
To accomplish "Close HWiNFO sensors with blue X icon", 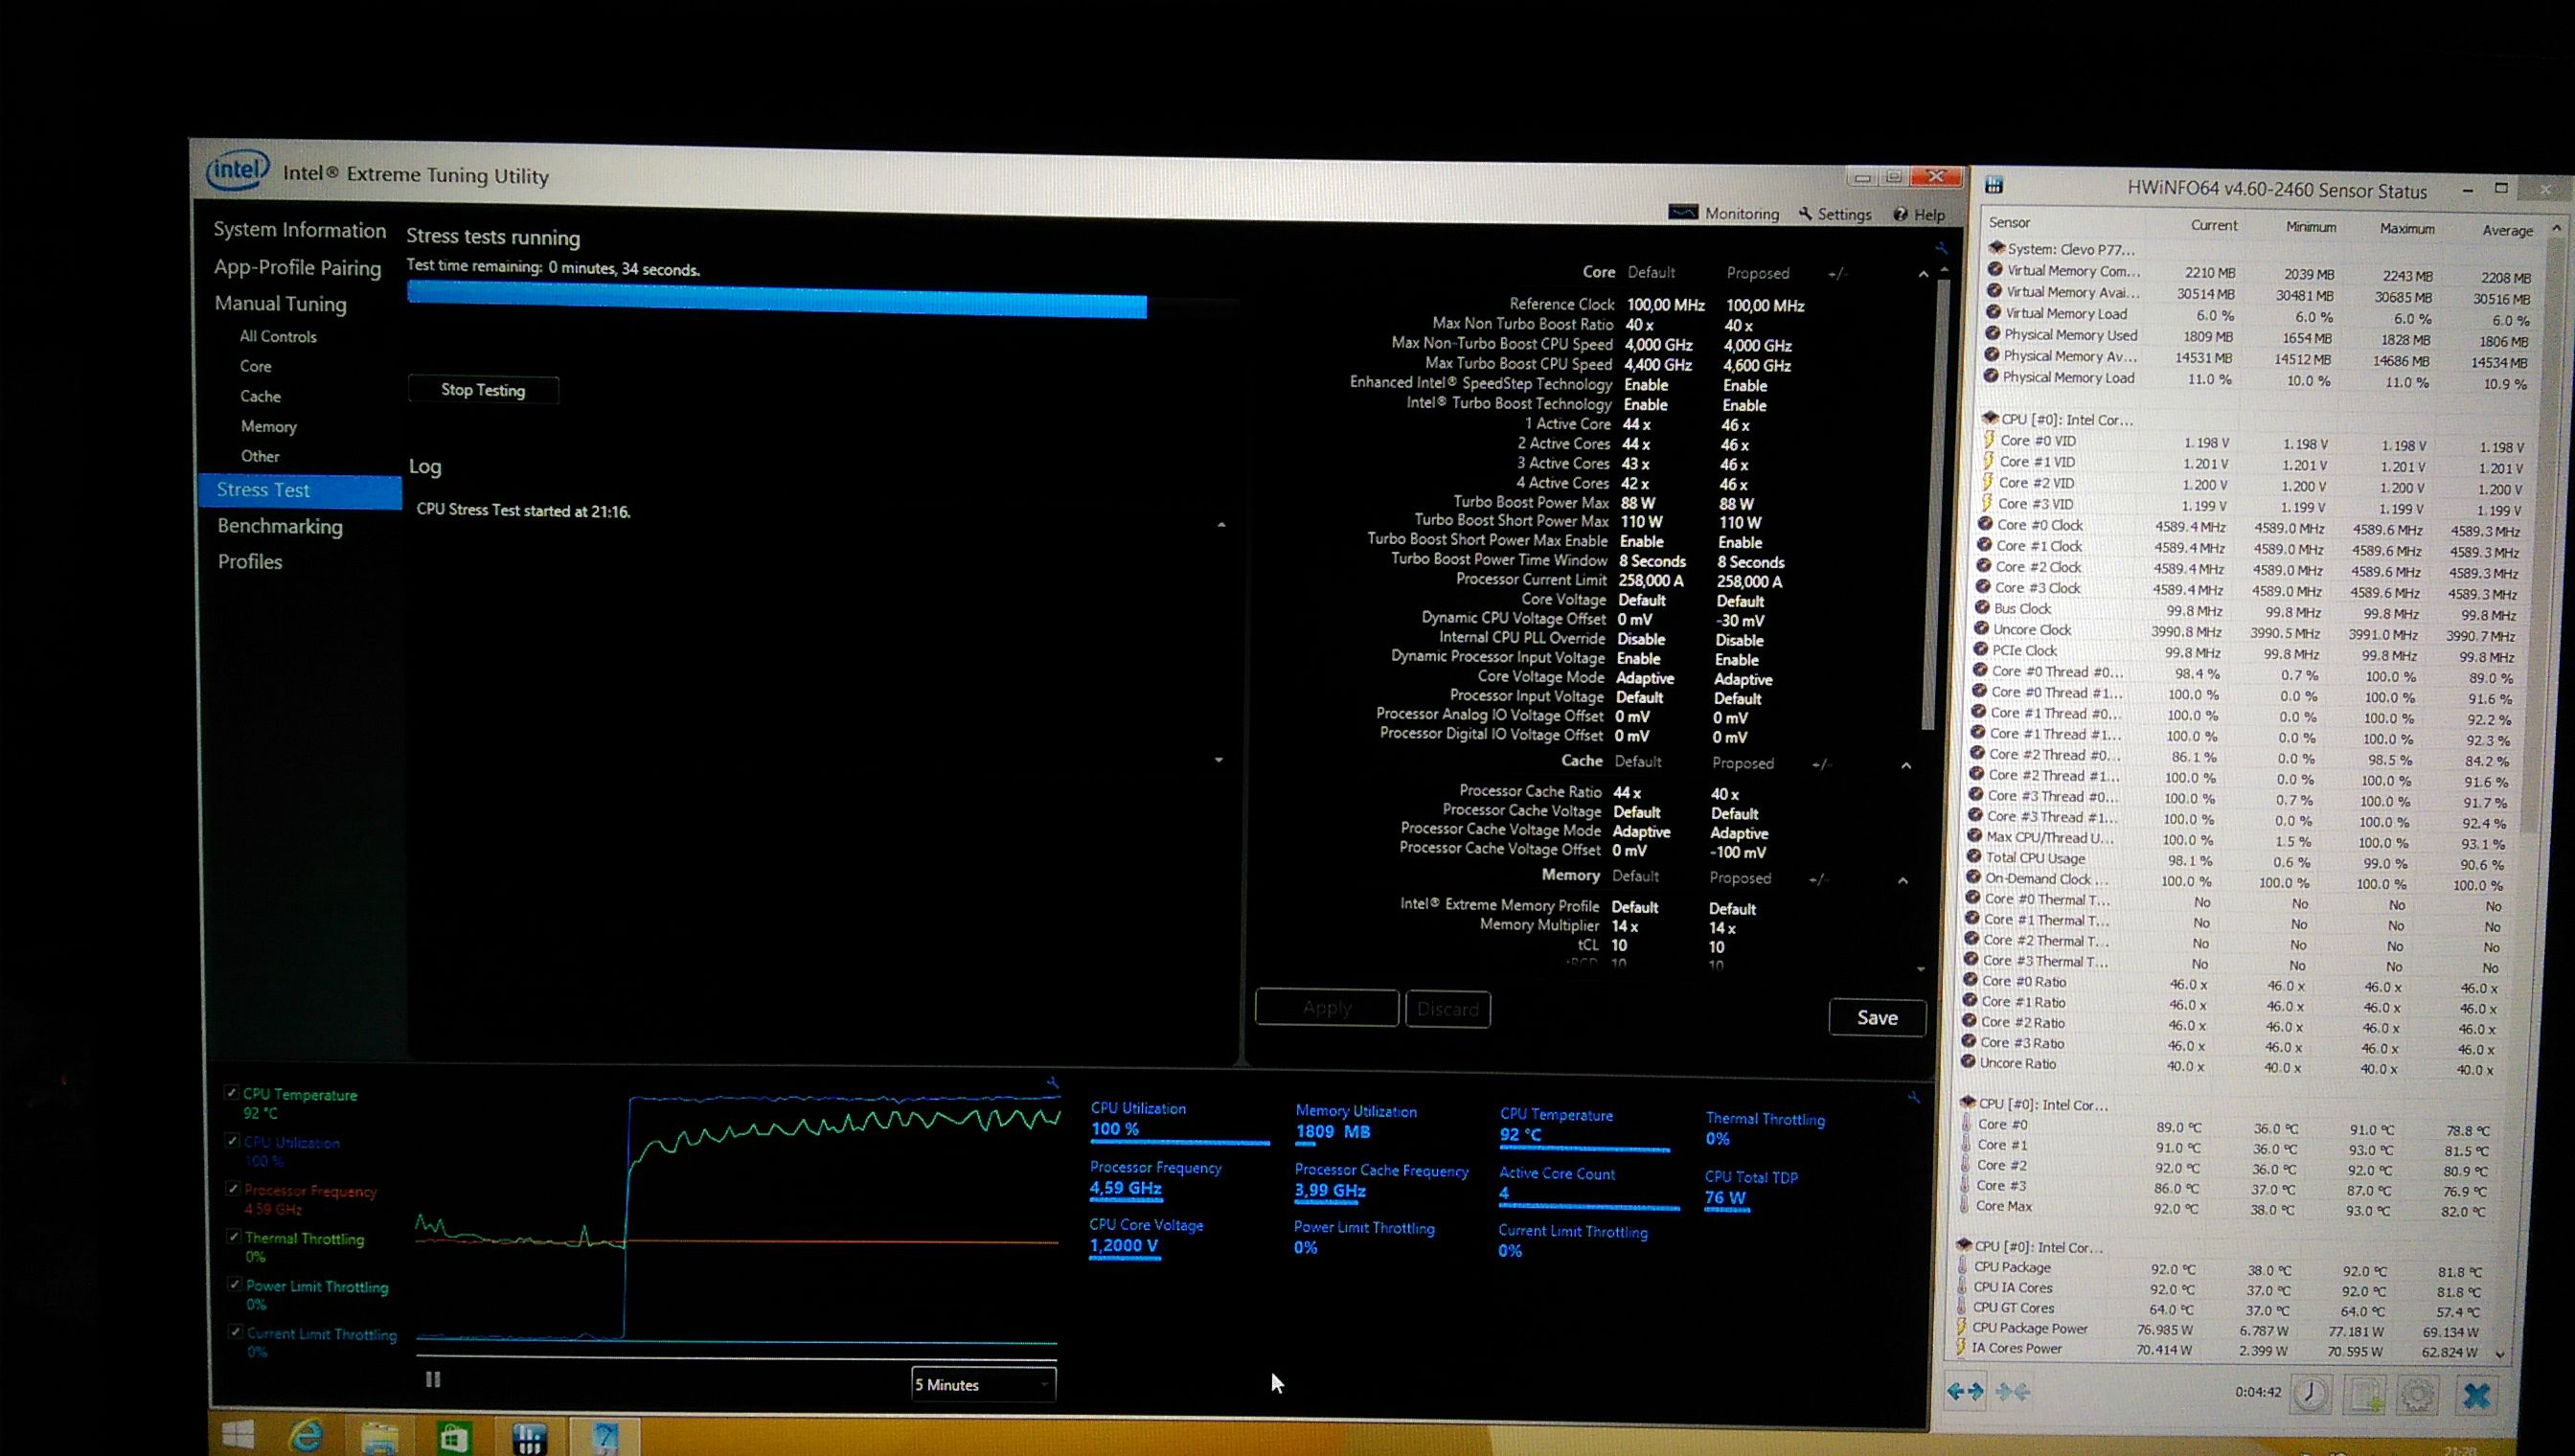I will coord(2477,1396).
